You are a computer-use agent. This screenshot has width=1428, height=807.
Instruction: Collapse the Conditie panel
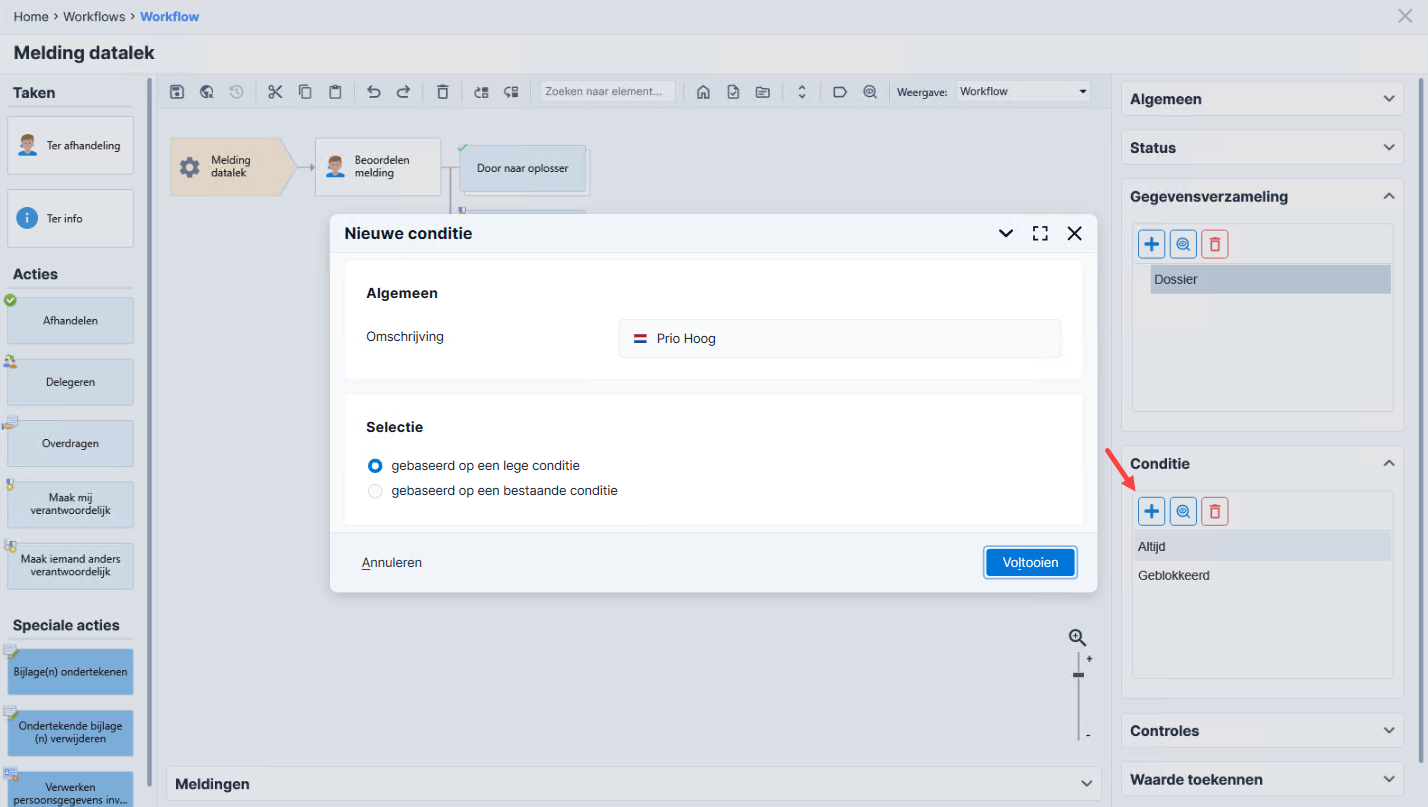coord(1388,463)
